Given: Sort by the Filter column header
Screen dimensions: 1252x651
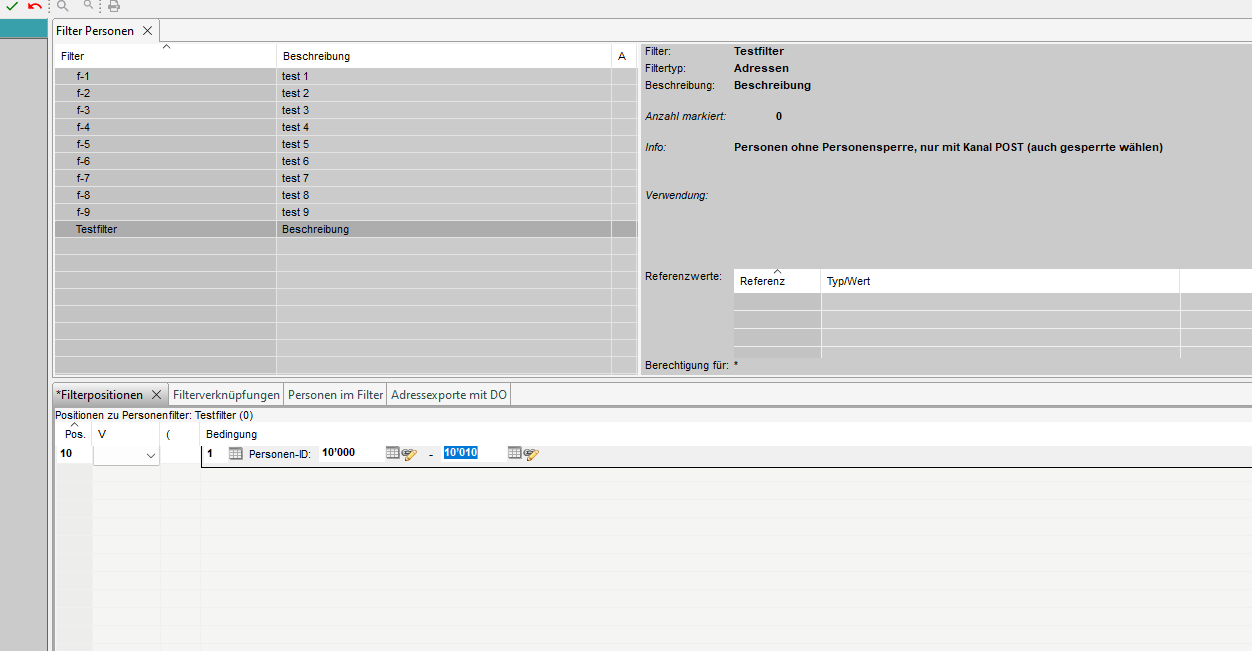Looking at the screenshot, I should click(x=165, y=56).
